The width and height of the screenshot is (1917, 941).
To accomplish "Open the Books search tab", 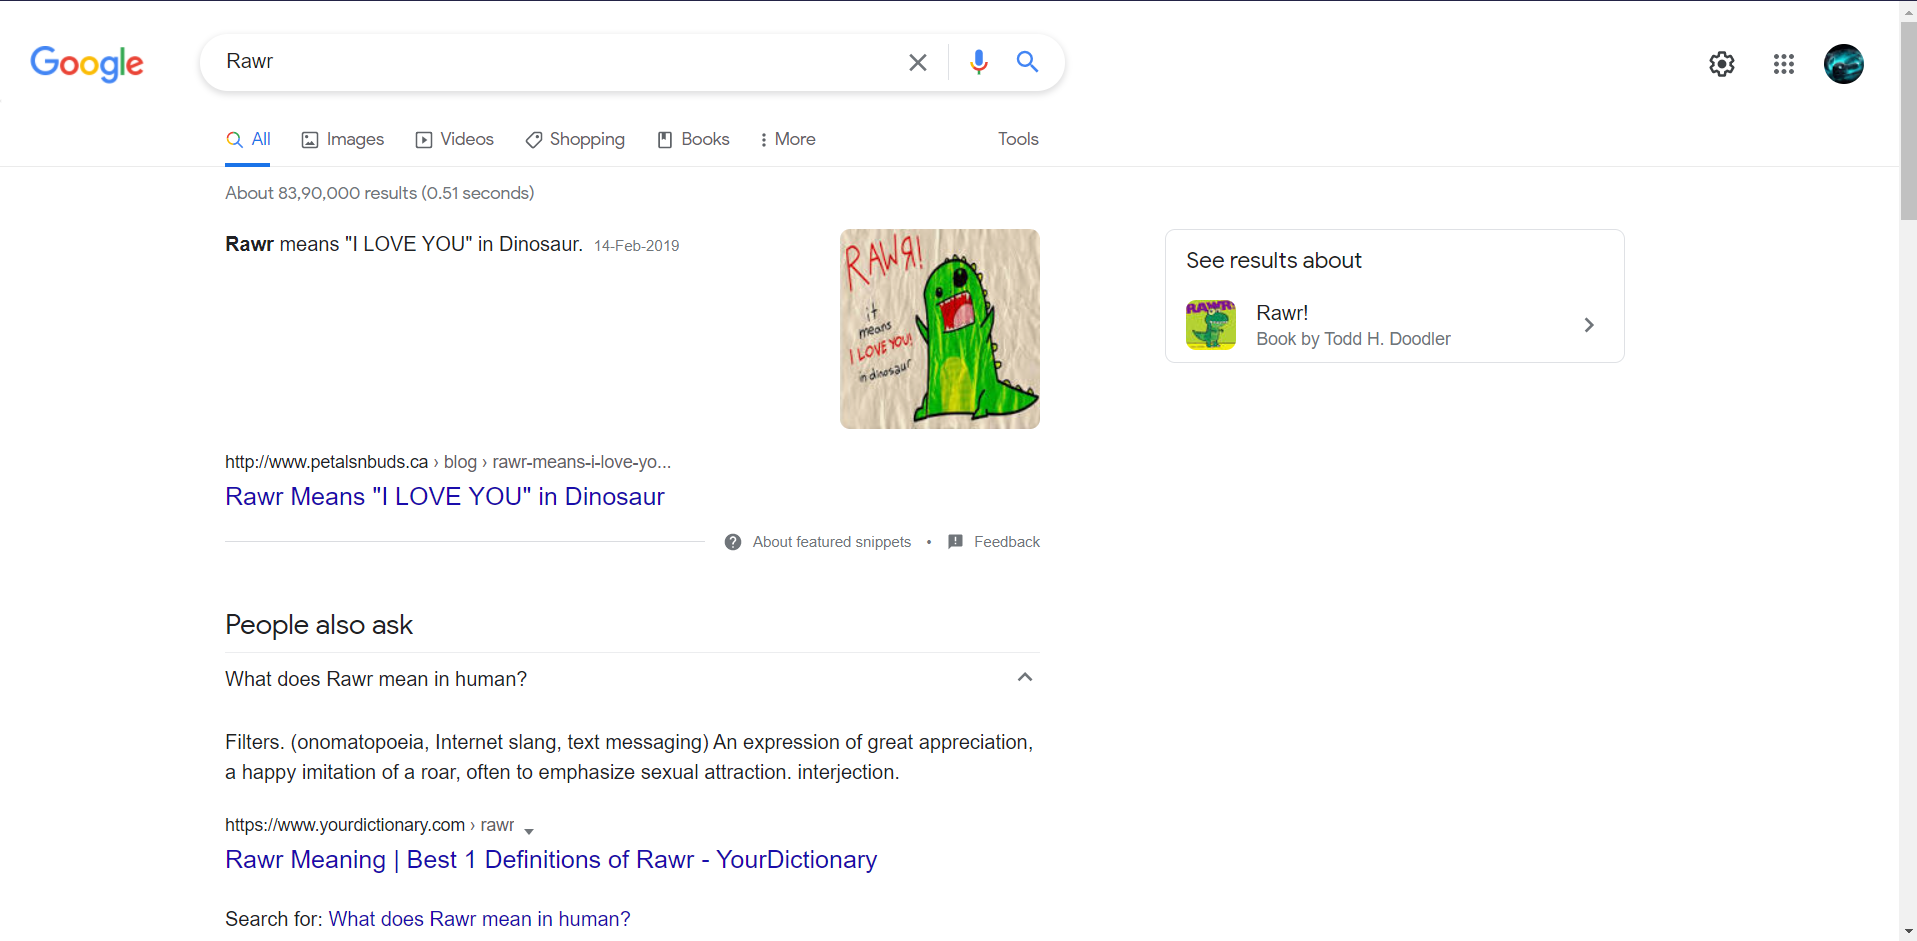I will tap(692, 139).
